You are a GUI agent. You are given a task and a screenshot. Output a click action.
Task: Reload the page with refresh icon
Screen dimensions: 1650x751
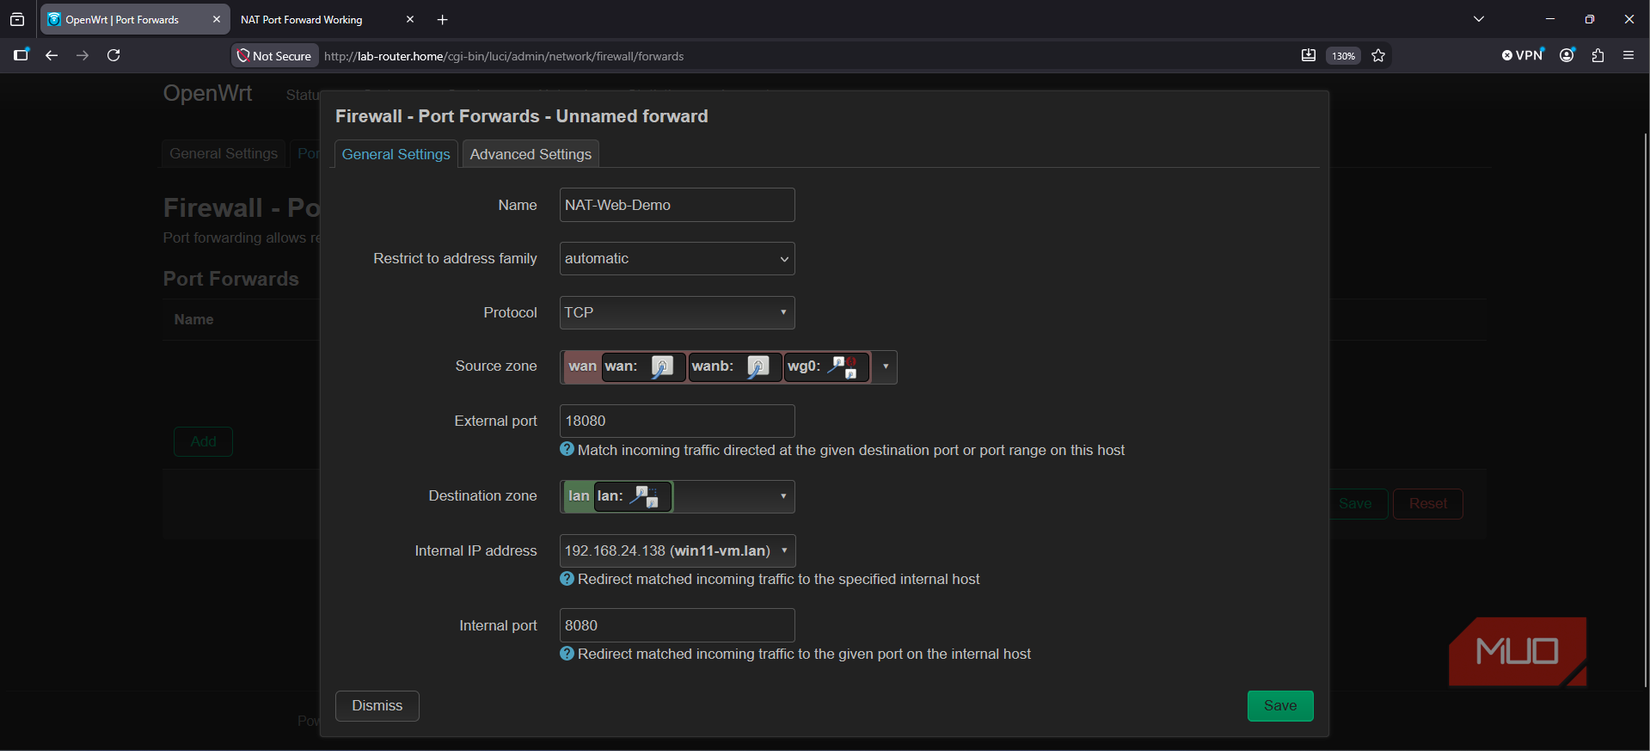tap(114, 56)
